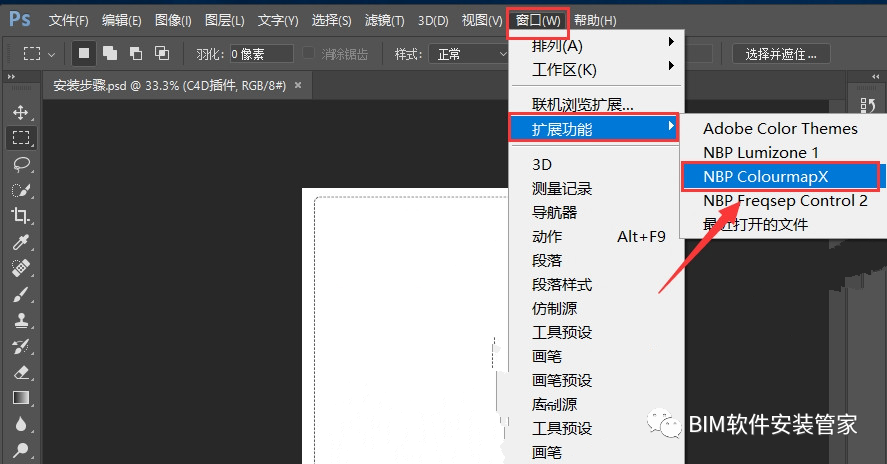Click the Photoshop Ps logo
887x464 pixels.
pyautogui.click(x=20, y=19)
